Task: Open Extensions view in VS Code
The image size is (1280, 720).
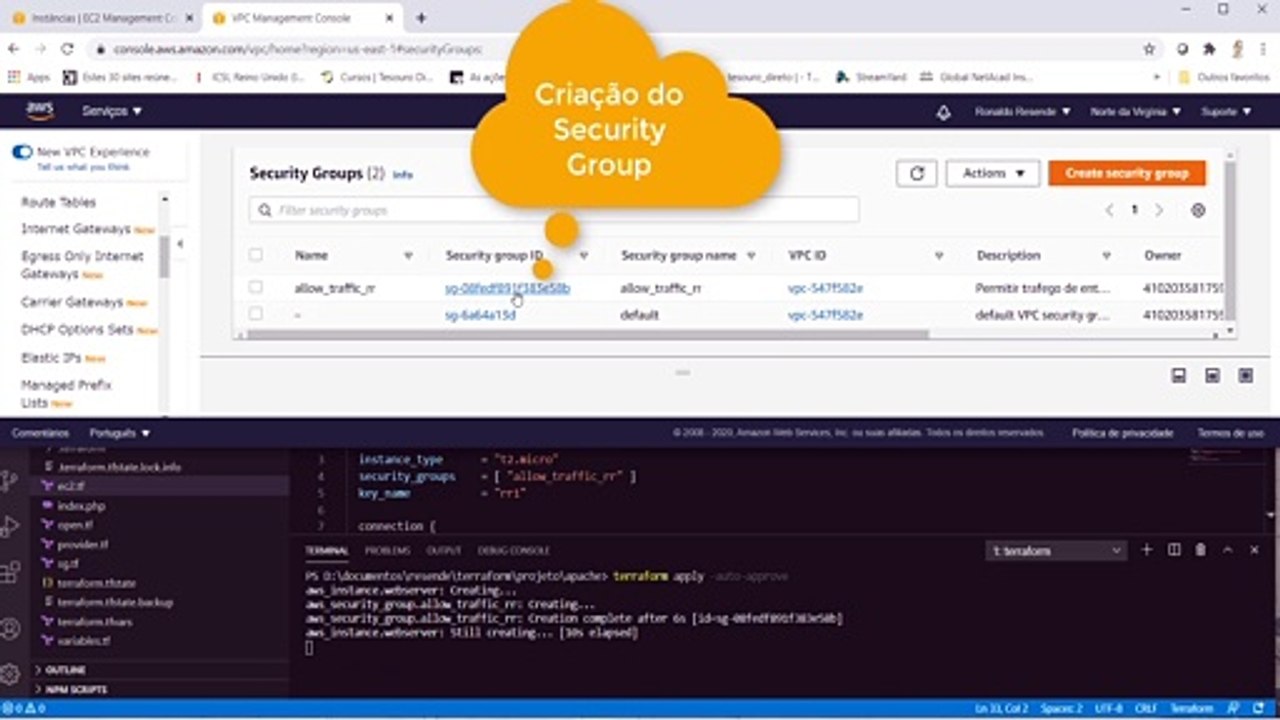Action: [10, 572]
